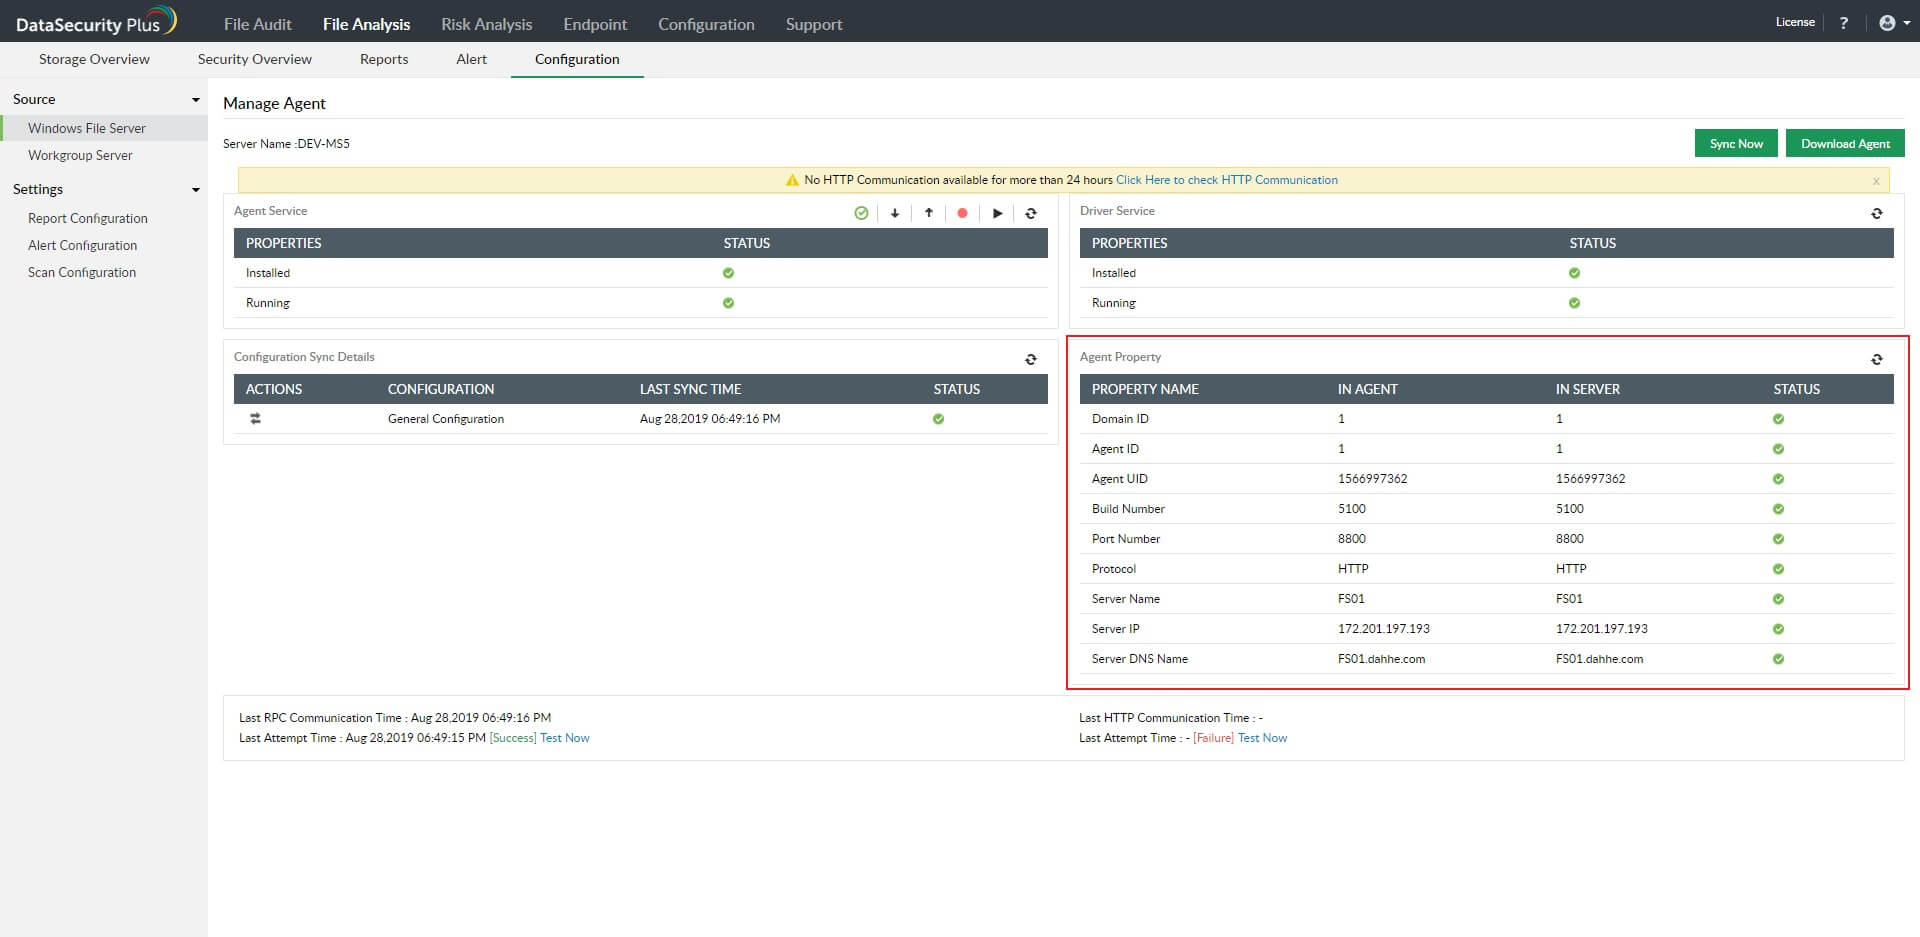Click the green checkmark icon in Agent Service toolbar
Viewport: 1920px width, 937px height.
tap(861, 213)
